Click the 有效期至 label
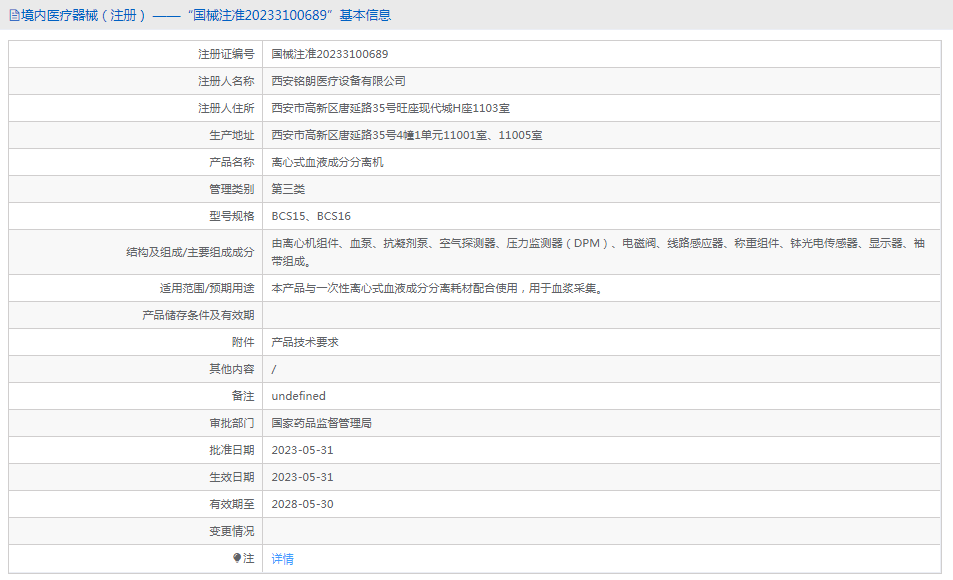 [232, 504]
